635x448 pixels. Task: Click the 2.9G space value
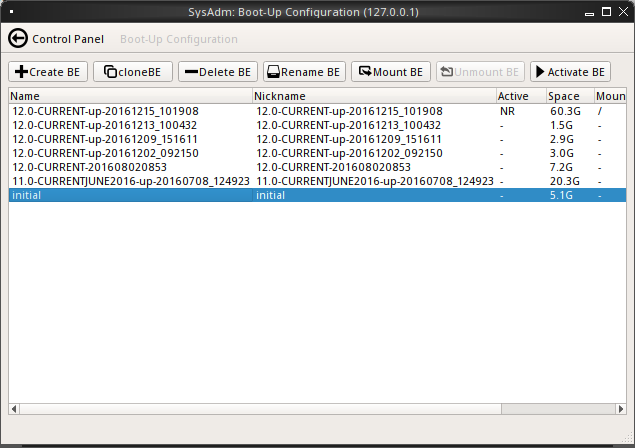562,139
